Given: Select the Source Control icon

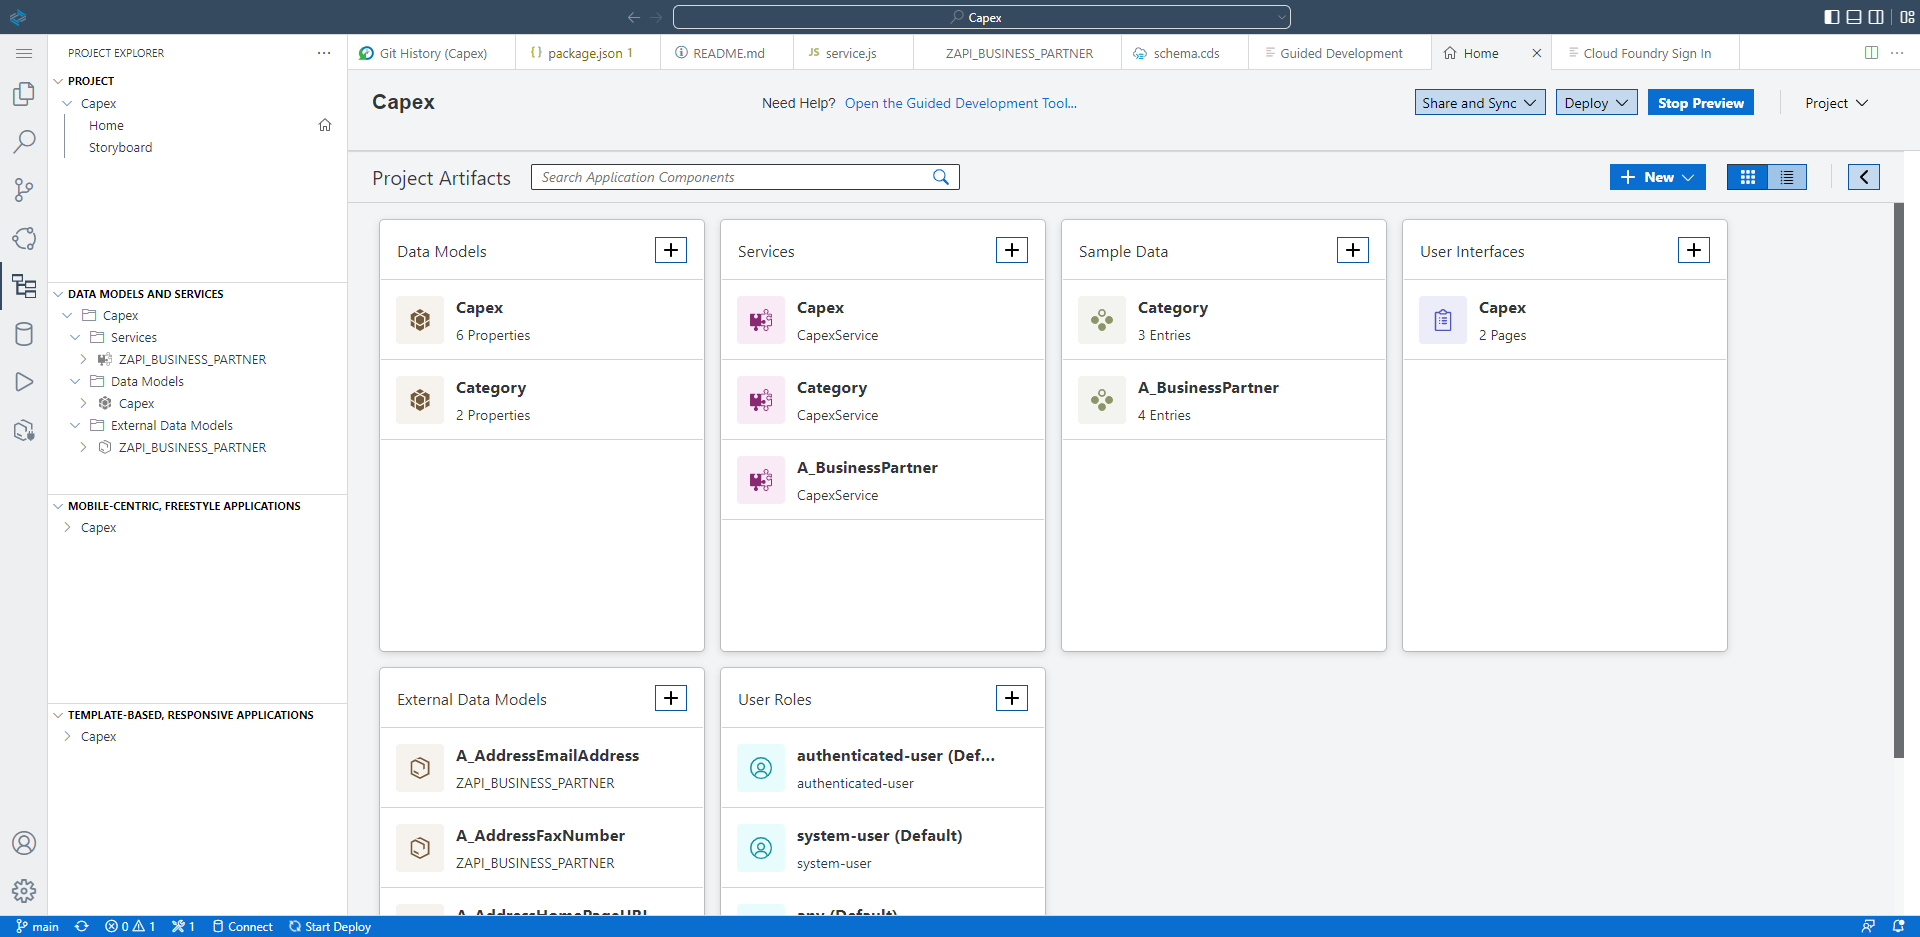Looking at the screenshot, I should click(x=24, y=190).
